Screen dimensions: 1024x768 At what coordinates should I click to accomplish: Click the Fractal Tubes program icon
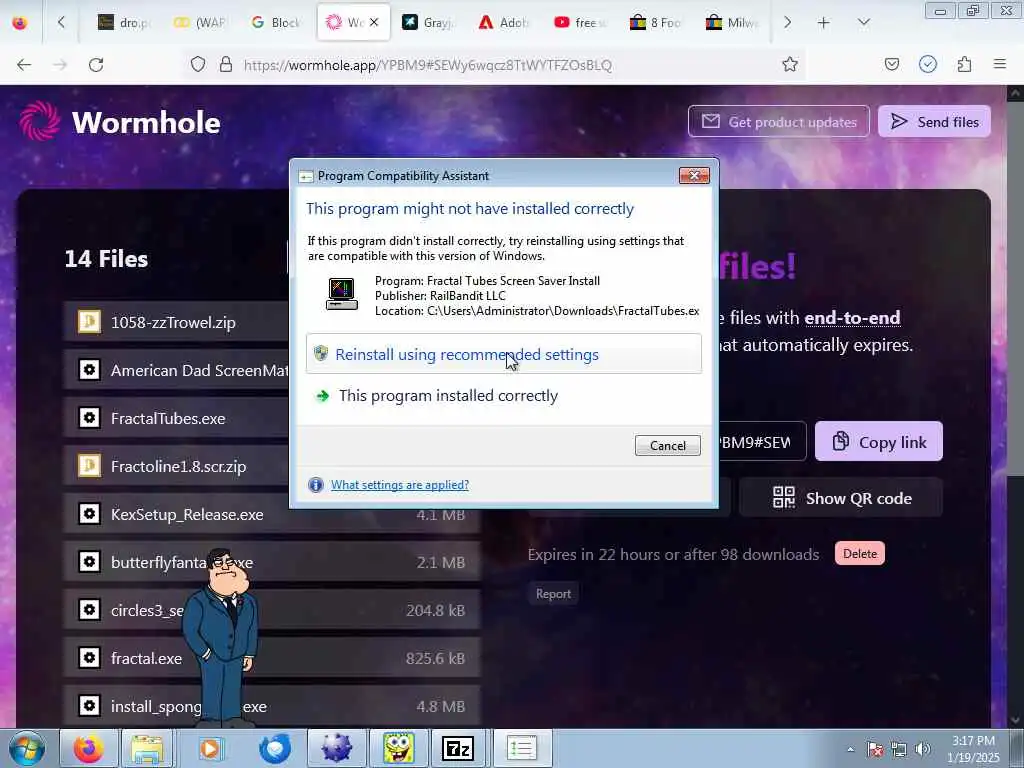[342, 294]
